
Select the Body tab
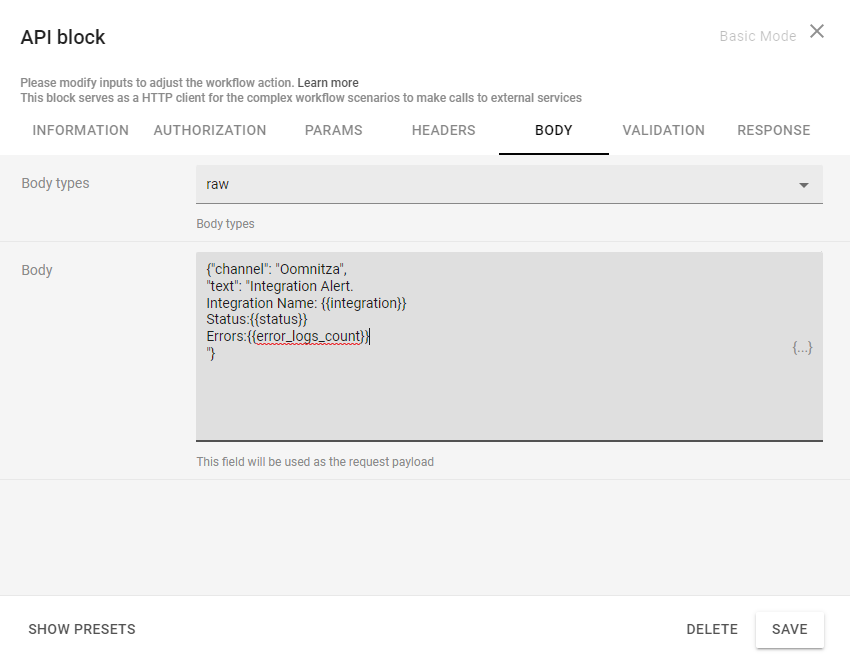554,130
